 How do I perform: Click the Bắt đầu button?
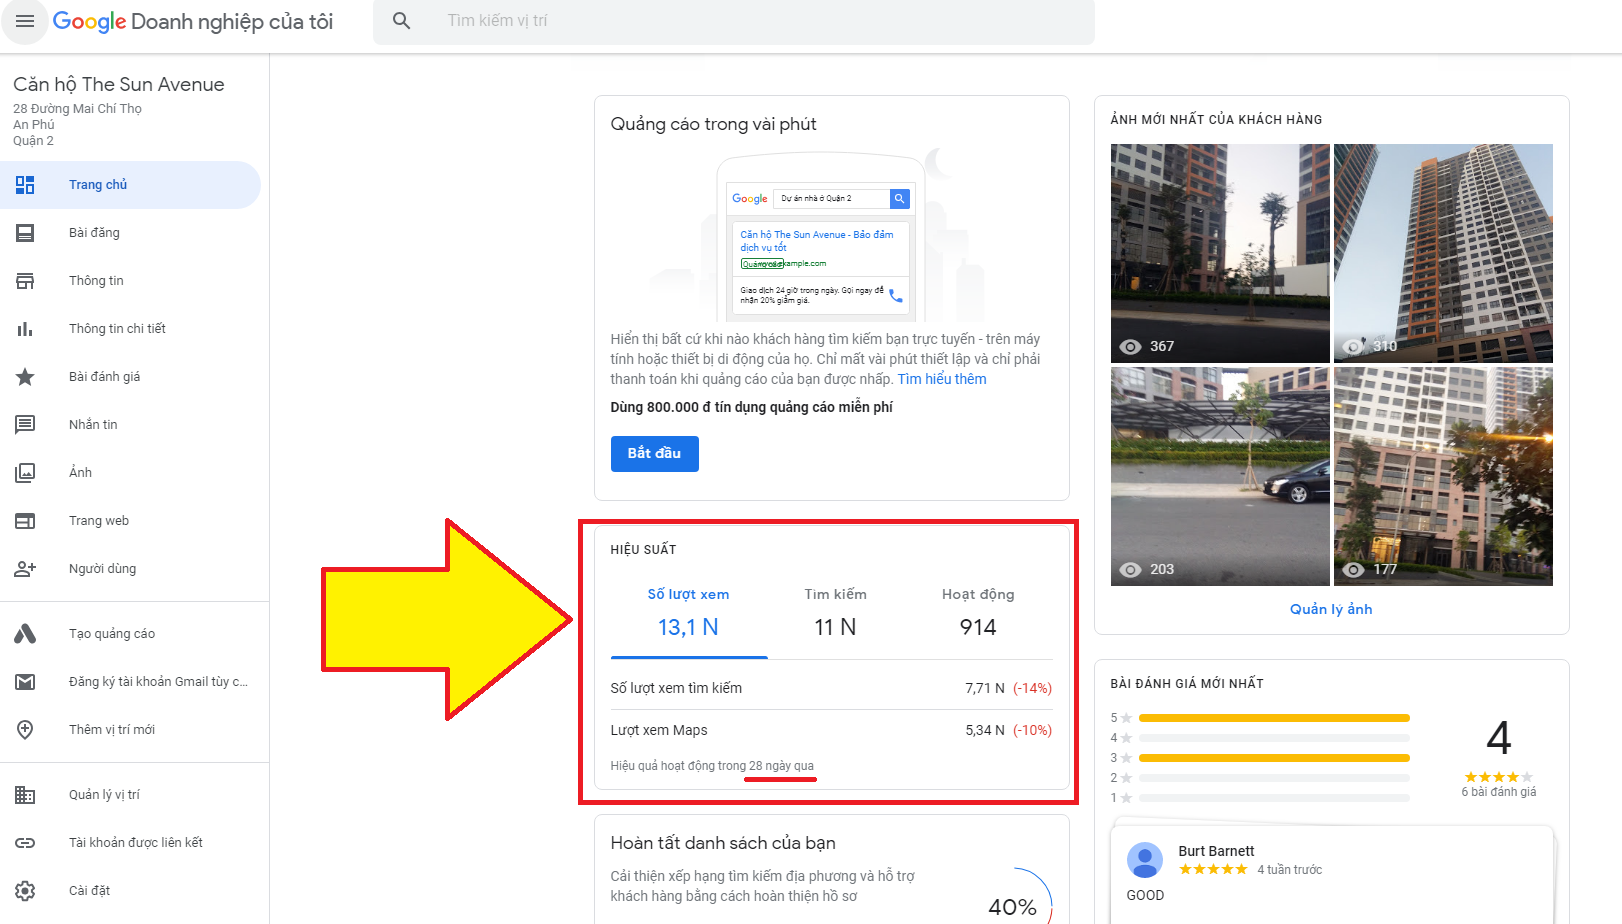(654, 453)
